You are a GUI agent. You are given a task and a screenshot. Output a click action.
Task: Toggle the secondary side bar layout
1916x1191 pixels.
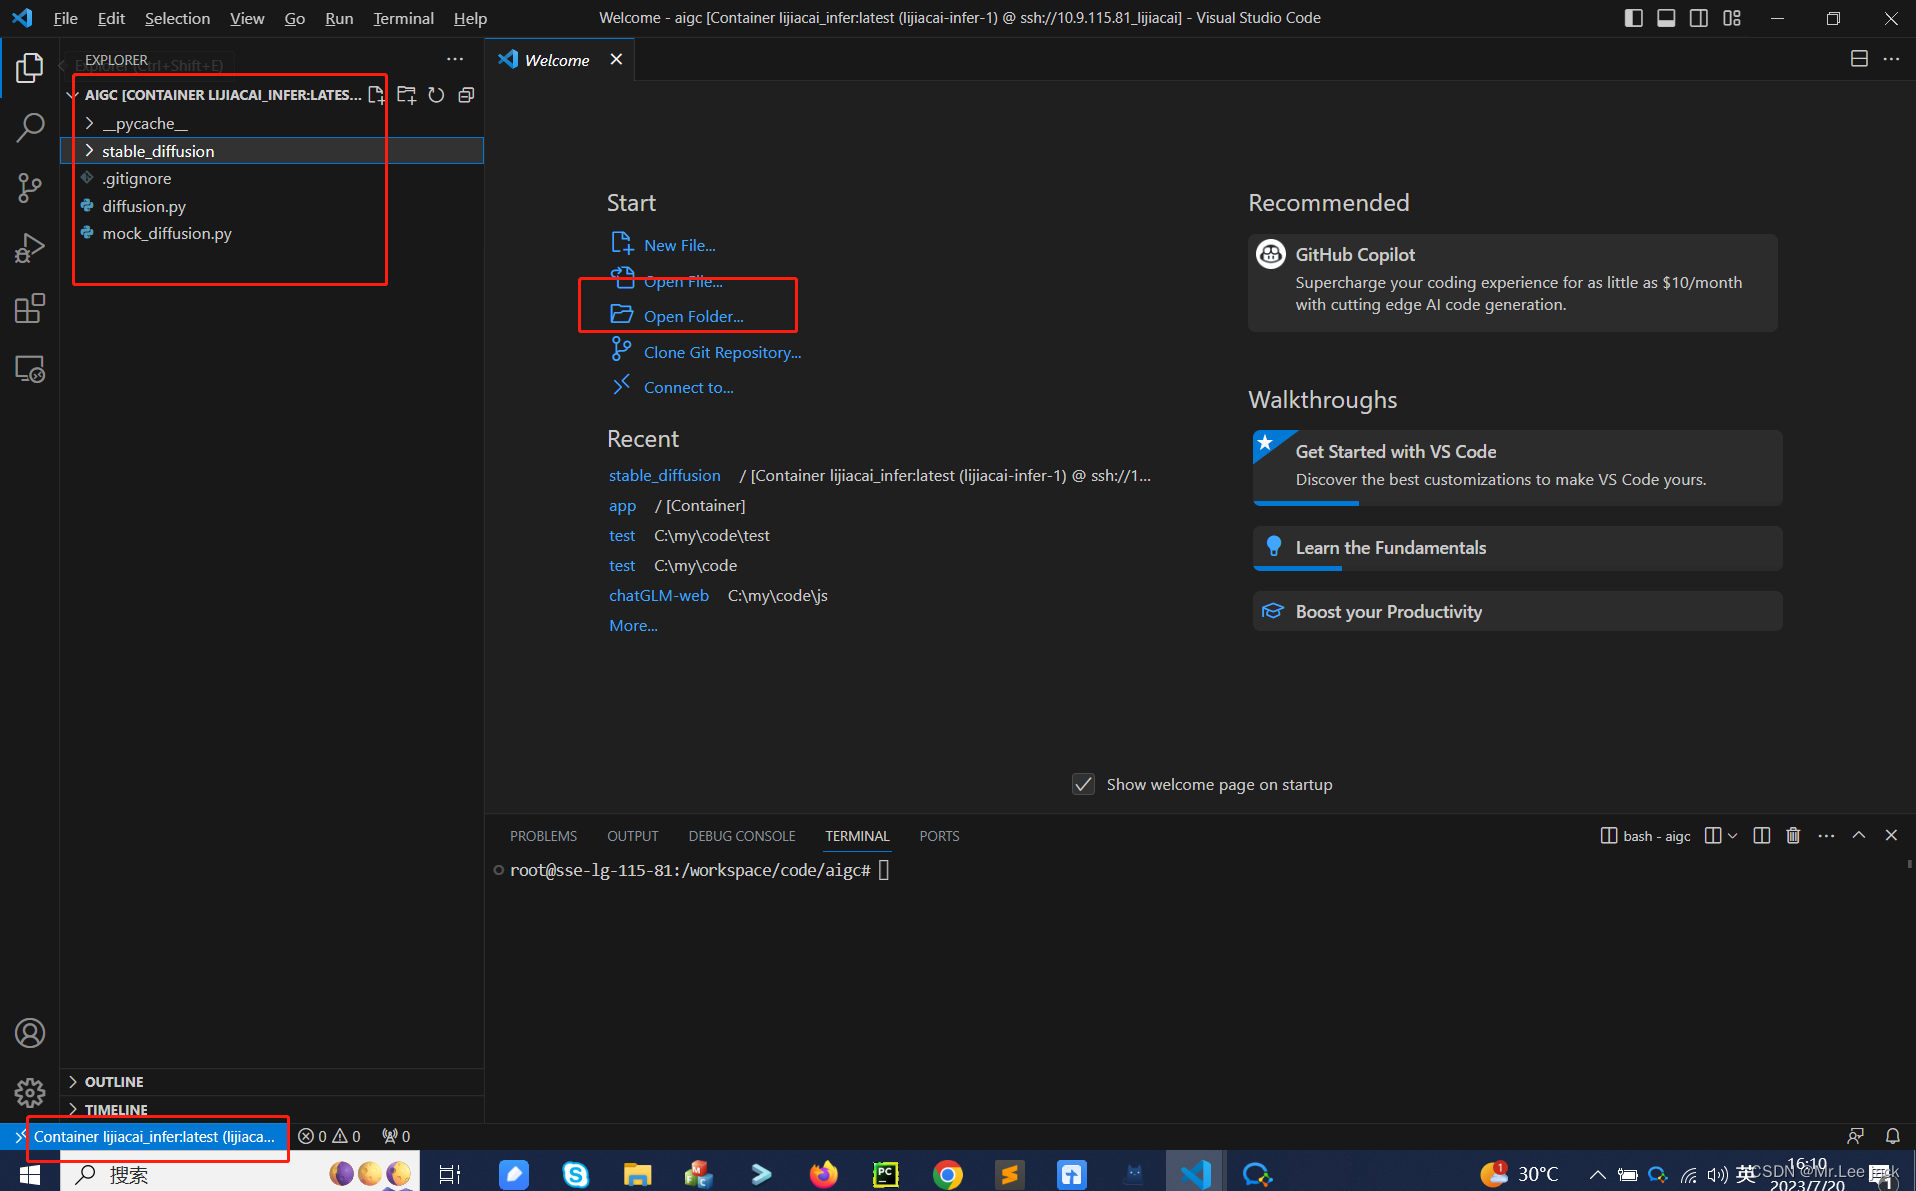[x=1699, y=18]
